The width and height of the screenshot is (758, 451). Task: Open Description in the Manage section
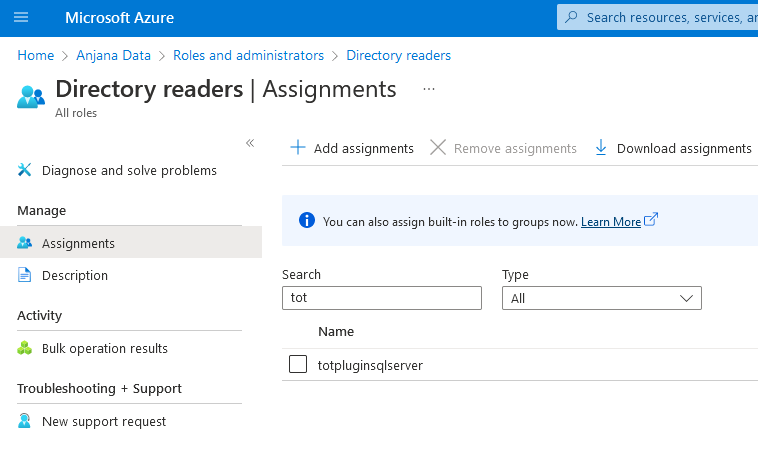(75, 276)
